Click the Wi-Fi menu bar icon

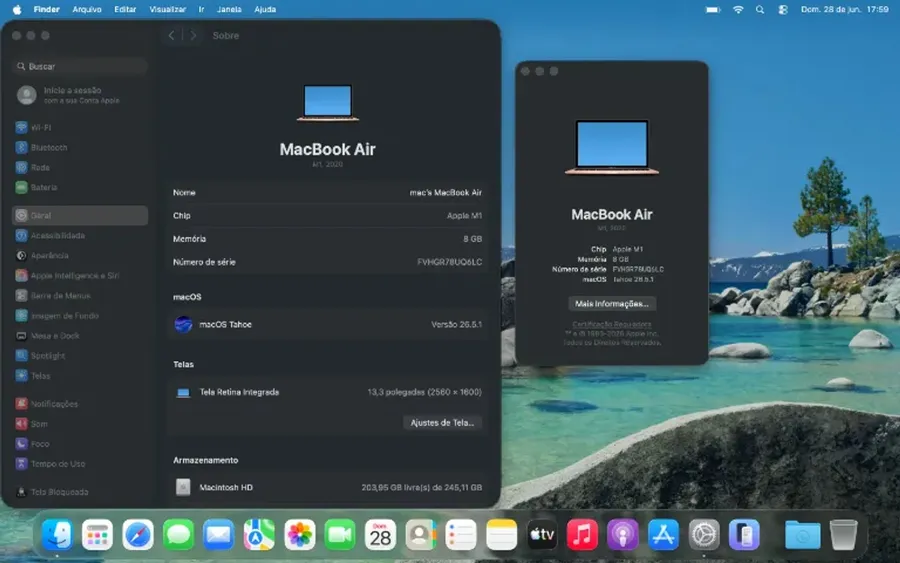point(738,9)
